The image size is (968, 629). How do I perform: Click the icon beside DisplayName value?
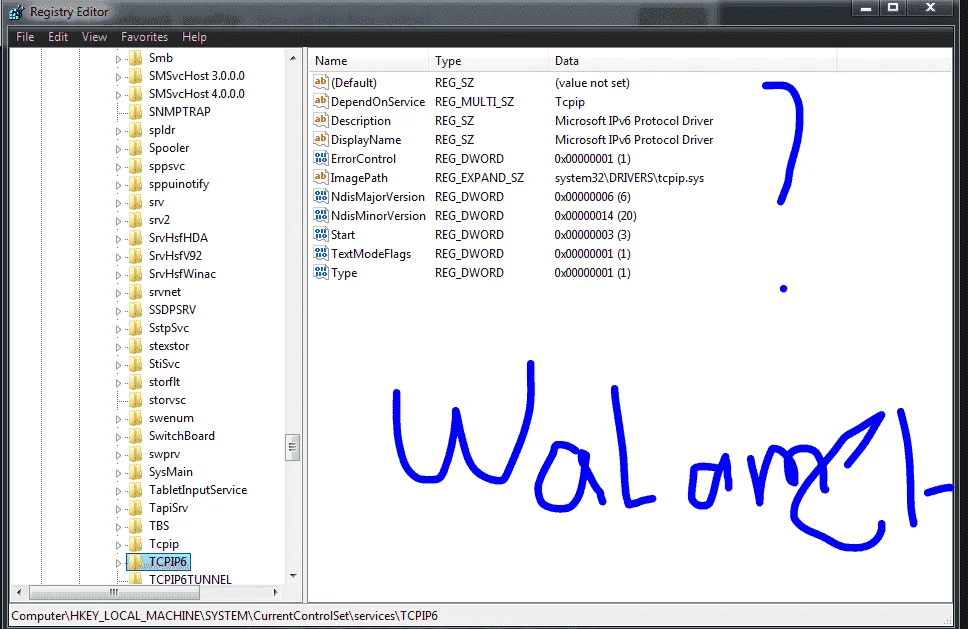(320, 139)
